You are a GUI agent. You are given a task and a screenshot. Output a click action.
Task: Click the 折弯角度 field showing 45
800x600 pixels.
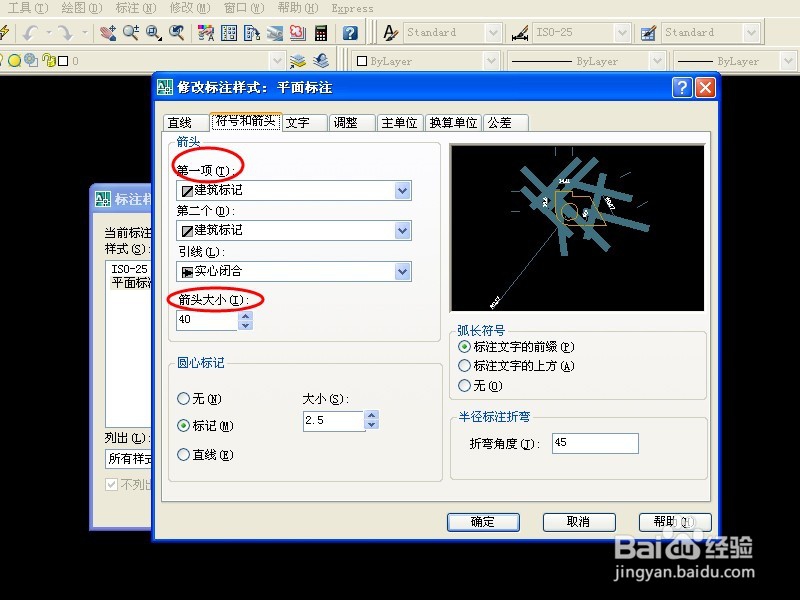pos(595,443)
